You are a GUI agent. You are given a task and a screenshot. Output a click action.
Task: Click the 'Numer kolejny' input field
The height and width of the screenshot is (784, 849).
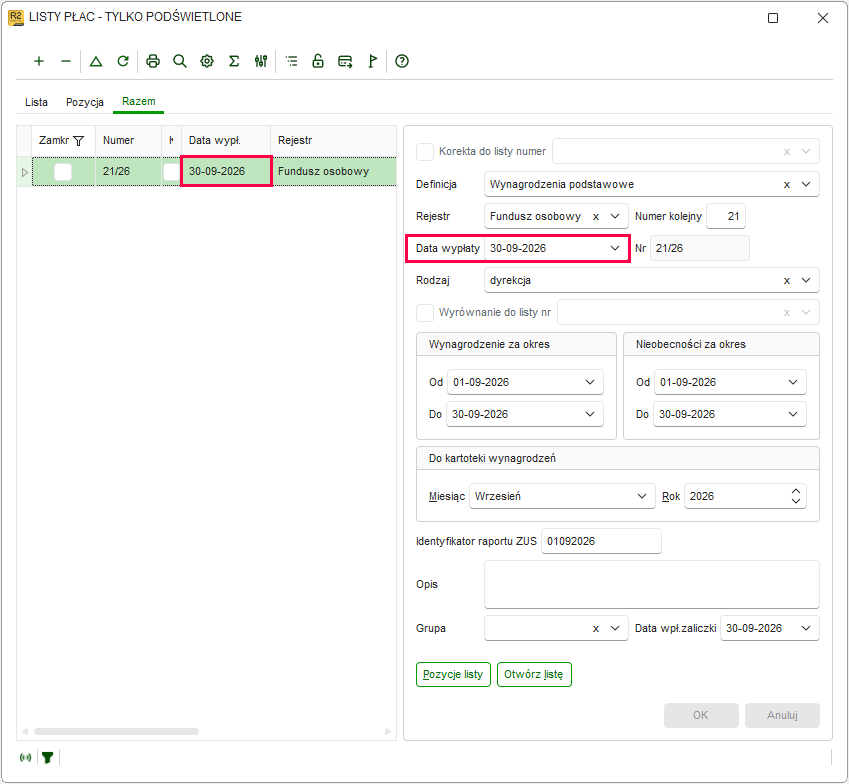coord(726,217)
